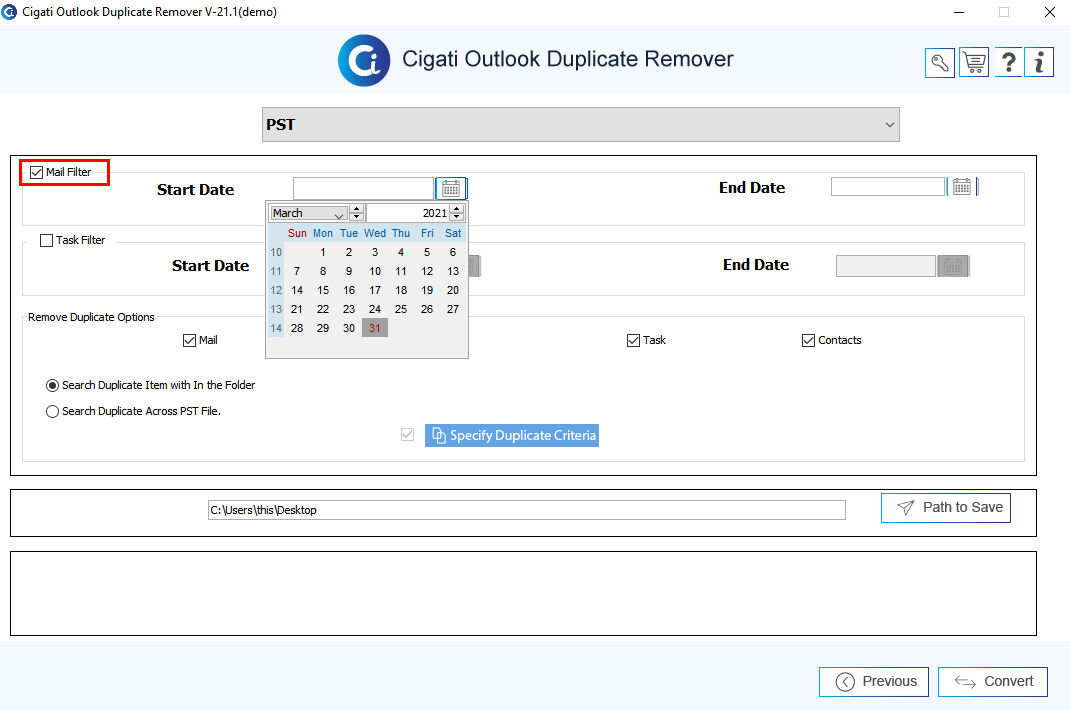
Task: Show about info with the i icon
Action: [x=1039, y=63]
